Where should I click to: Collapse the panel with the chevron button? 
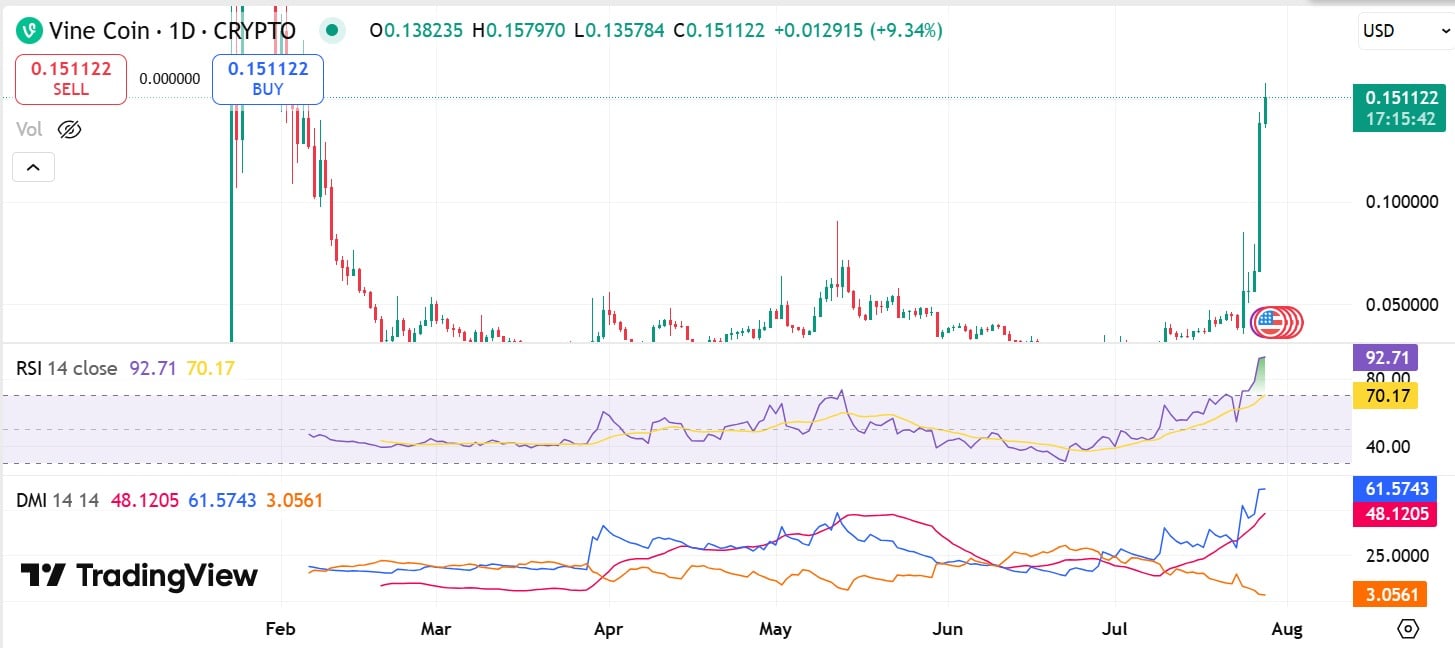coord(33,167)
